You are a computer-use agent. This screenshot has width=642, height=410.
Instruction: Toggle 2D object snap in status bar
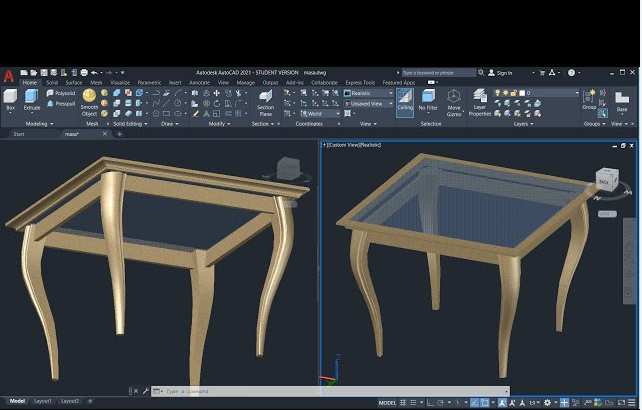(485, 403)
